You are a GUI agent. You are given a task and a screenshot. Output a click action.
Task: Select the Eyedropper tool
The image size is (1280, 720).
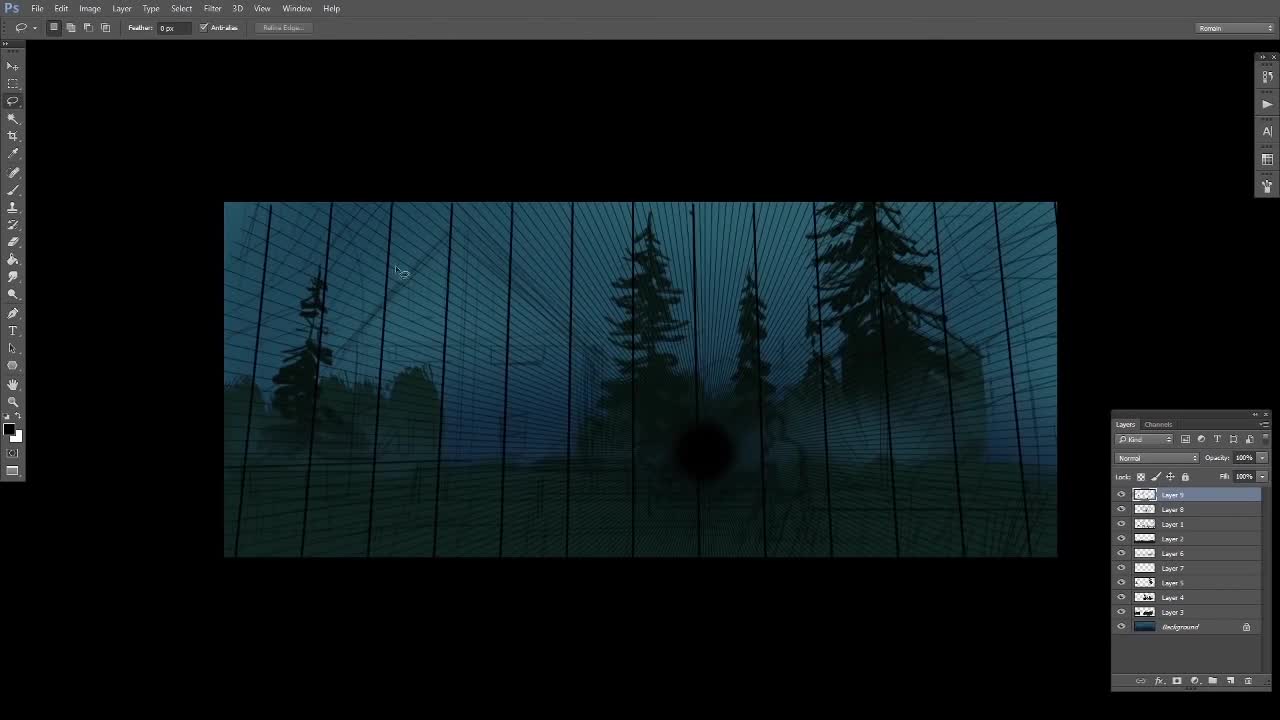pos(13,154)
